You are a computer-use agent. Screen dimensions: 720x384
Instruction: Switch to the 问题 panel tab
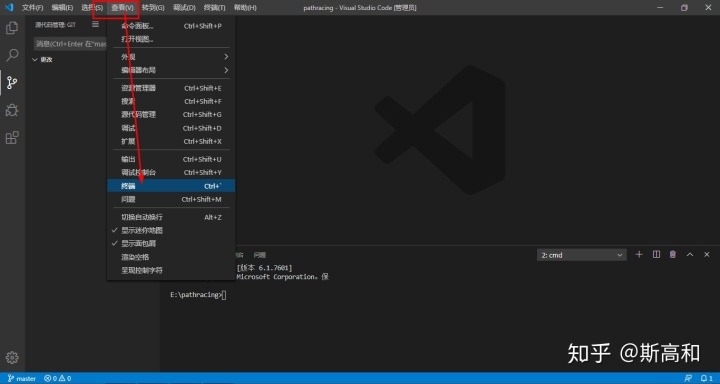259,255
